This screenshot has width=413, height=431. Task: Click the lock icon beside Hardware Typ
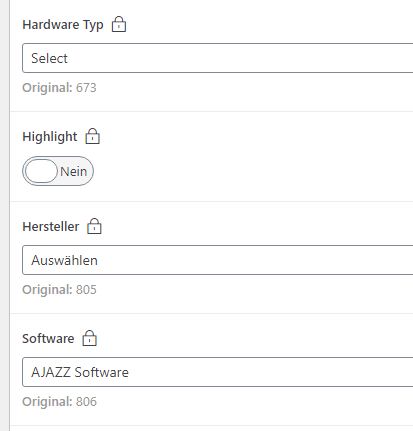tap(119, 24)
